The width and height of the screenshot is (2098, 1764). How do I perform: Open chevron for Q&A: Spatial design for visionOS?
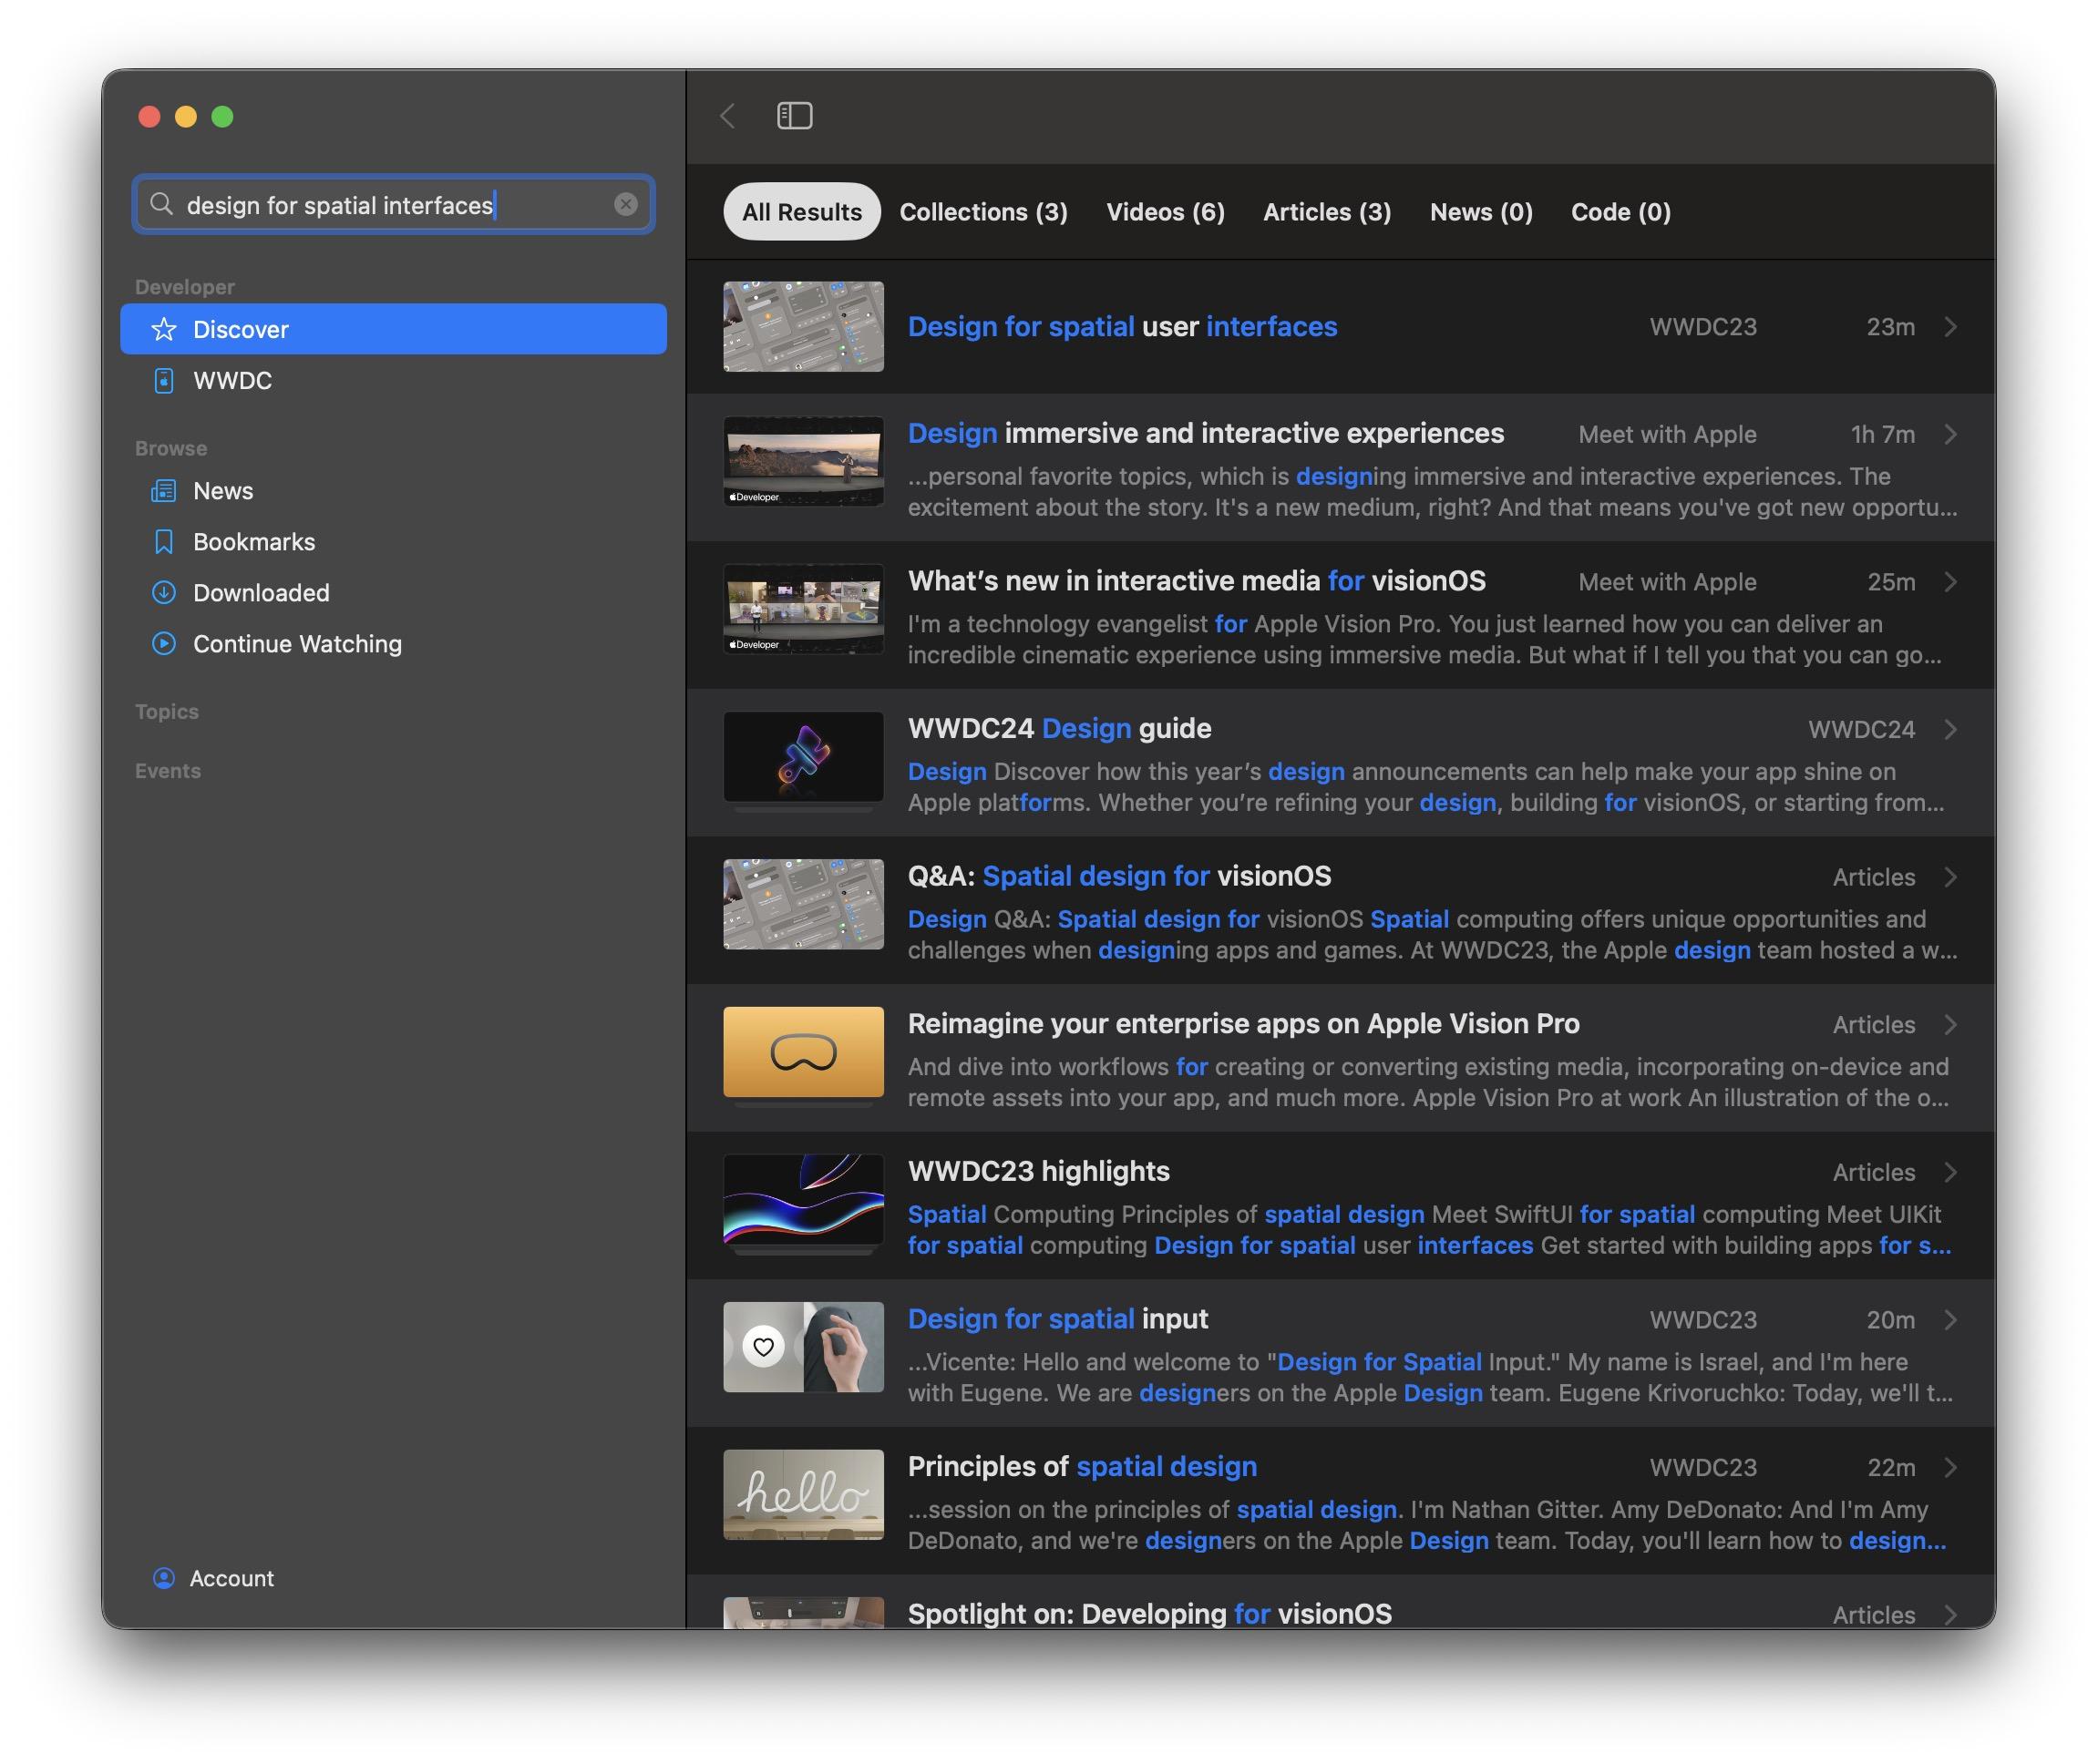1951,877
